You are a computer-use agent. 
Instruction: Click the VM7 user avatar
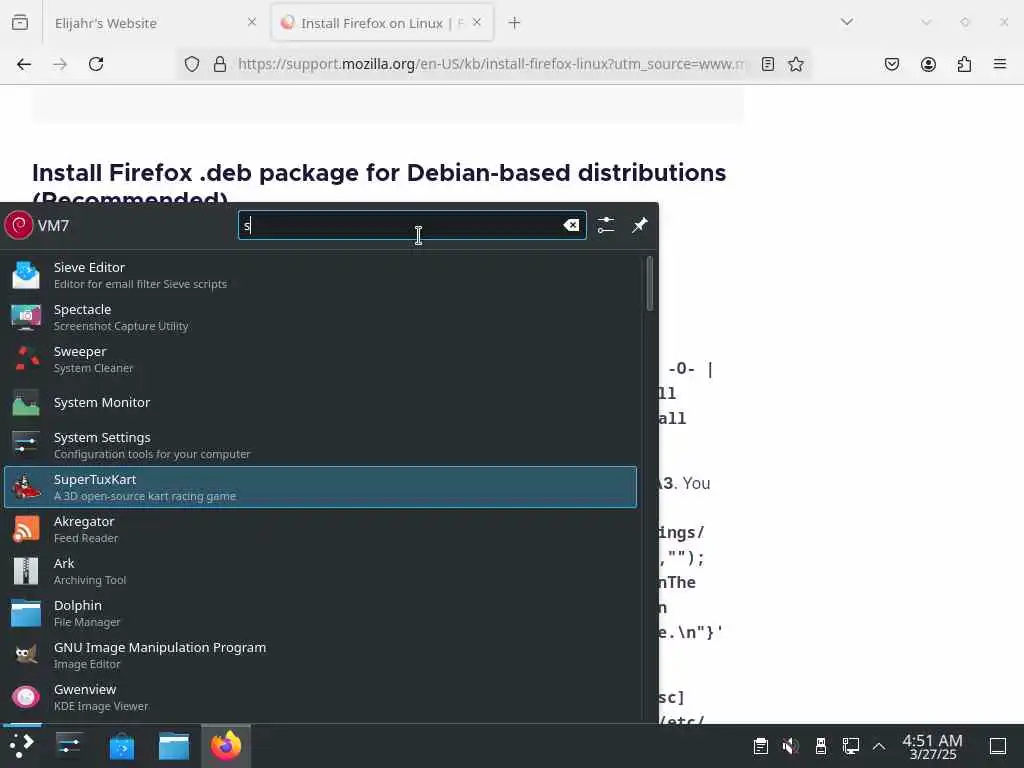click(x=18, y=225)
